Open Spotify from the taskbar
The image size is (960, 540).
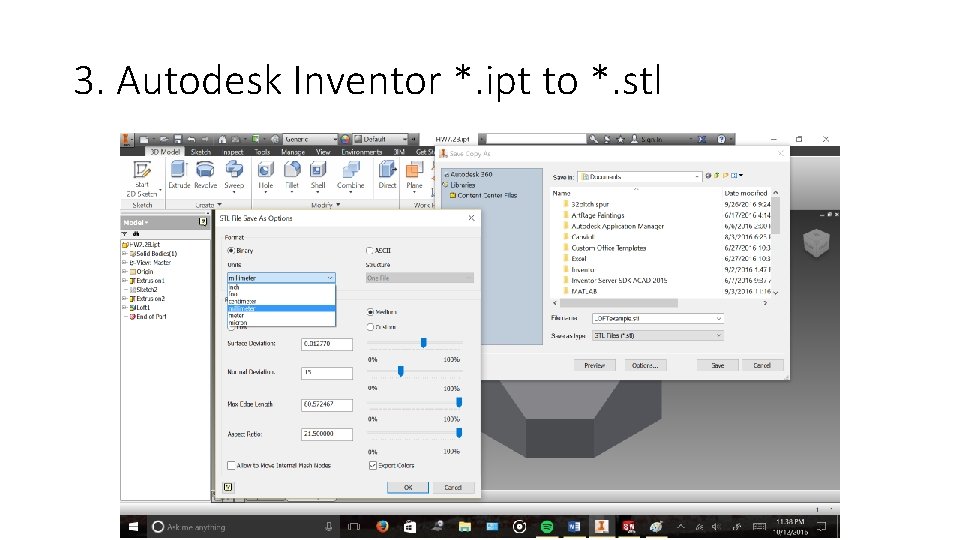[547, 527]
